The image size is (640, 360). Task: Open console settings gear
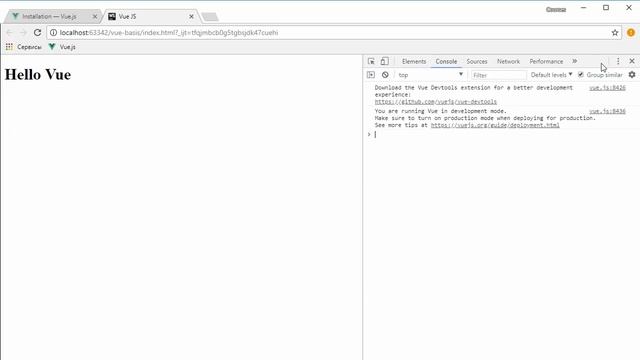click(x=632, y=75)
